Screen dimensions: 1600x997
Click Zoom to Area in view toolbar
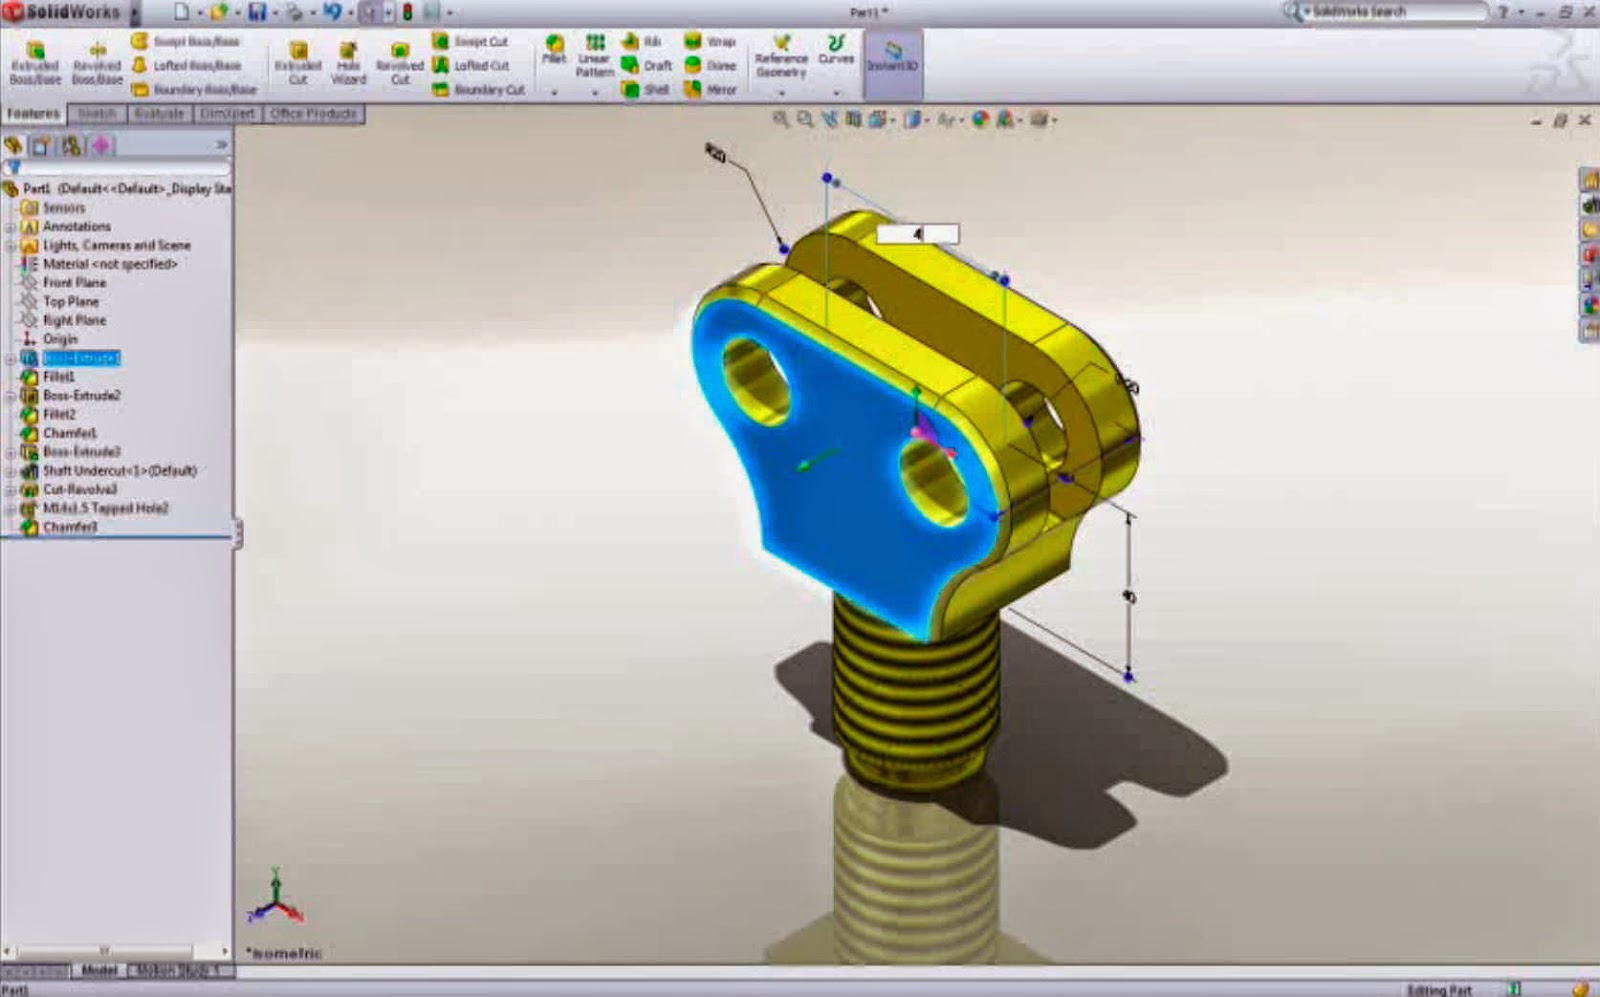click(x=805, y=119)
